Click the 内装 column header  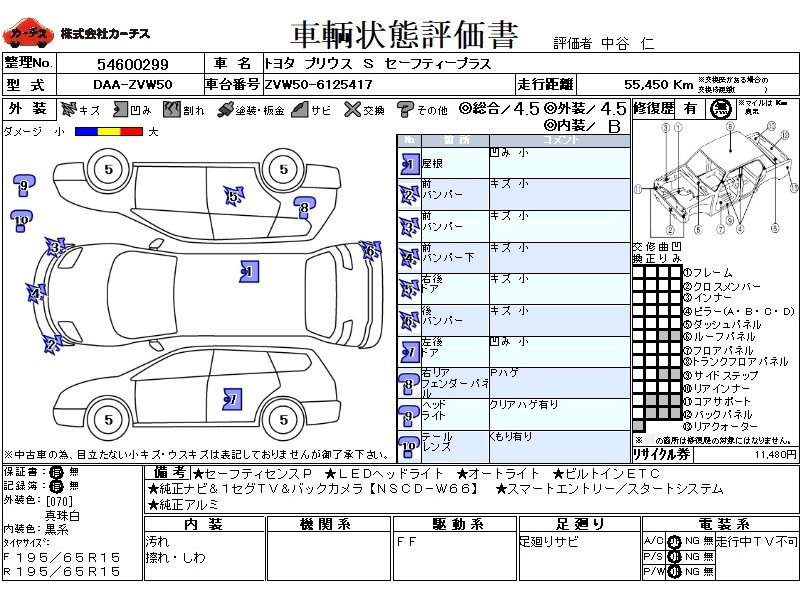[x=204, y=524]
